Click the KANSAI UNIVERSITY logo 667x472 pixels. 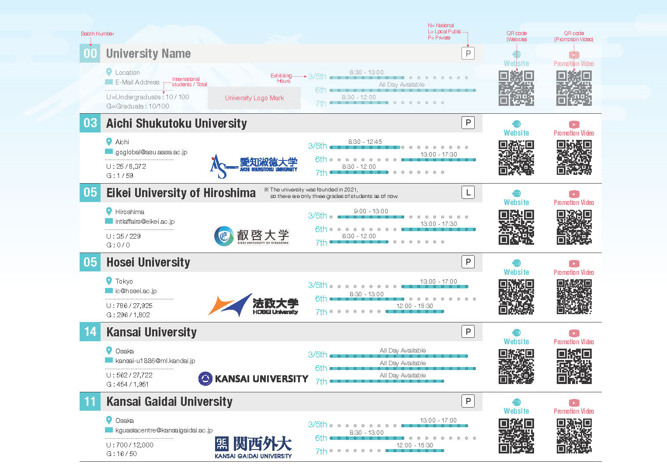tap(253, 378)
